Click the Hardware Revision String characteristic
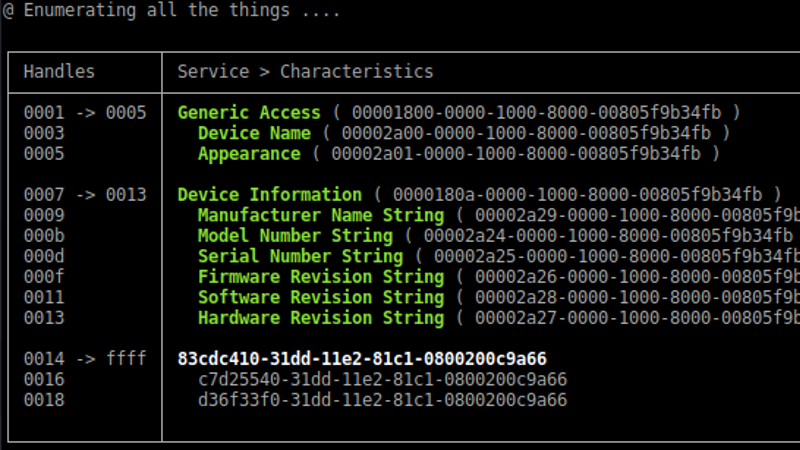 click(320, 318)
